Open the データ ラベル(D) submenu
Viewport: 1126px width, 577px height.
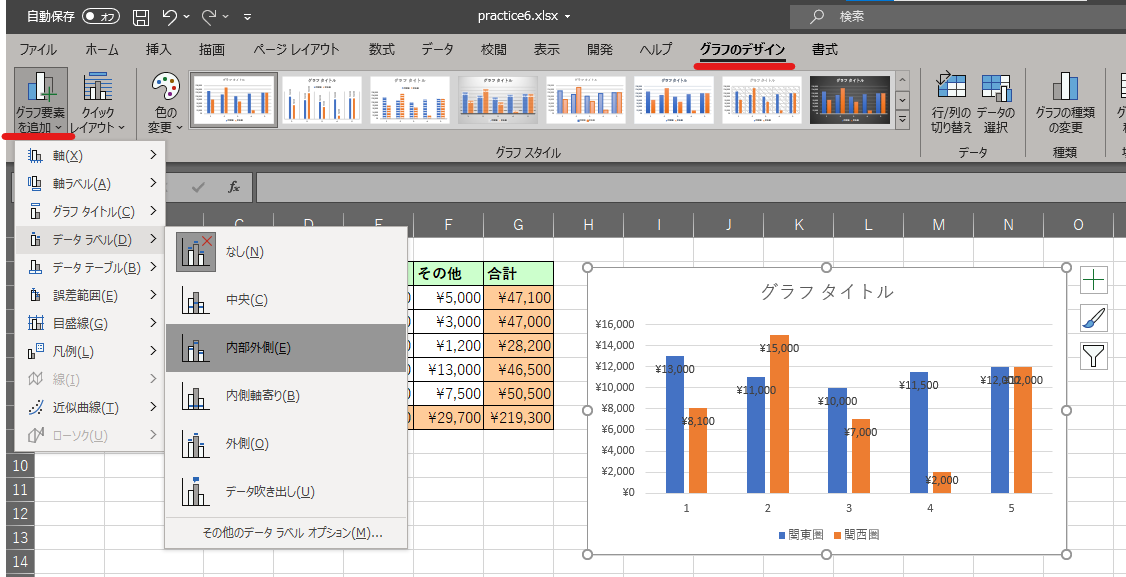tap(90, 239)
